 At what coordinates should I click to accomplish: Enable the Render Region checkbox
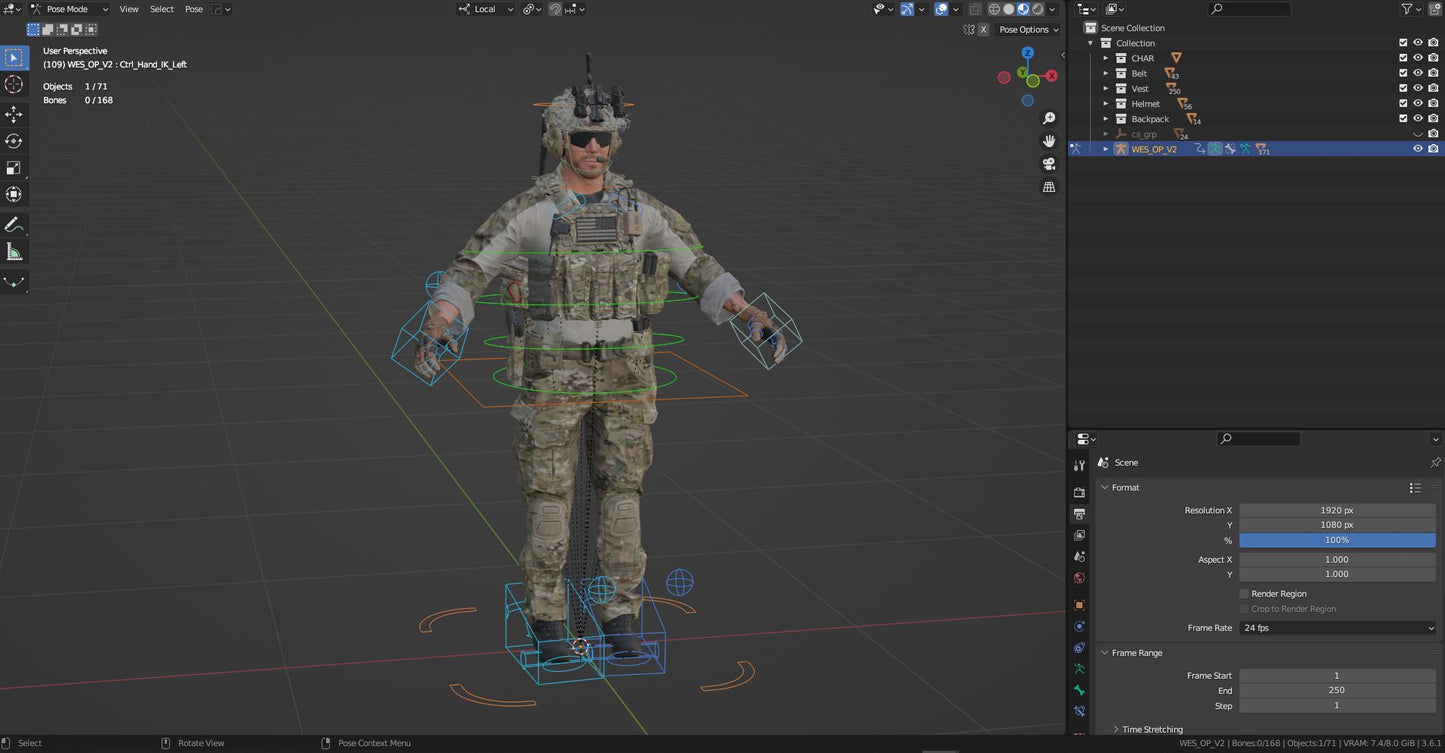(x=1244, y=594)
